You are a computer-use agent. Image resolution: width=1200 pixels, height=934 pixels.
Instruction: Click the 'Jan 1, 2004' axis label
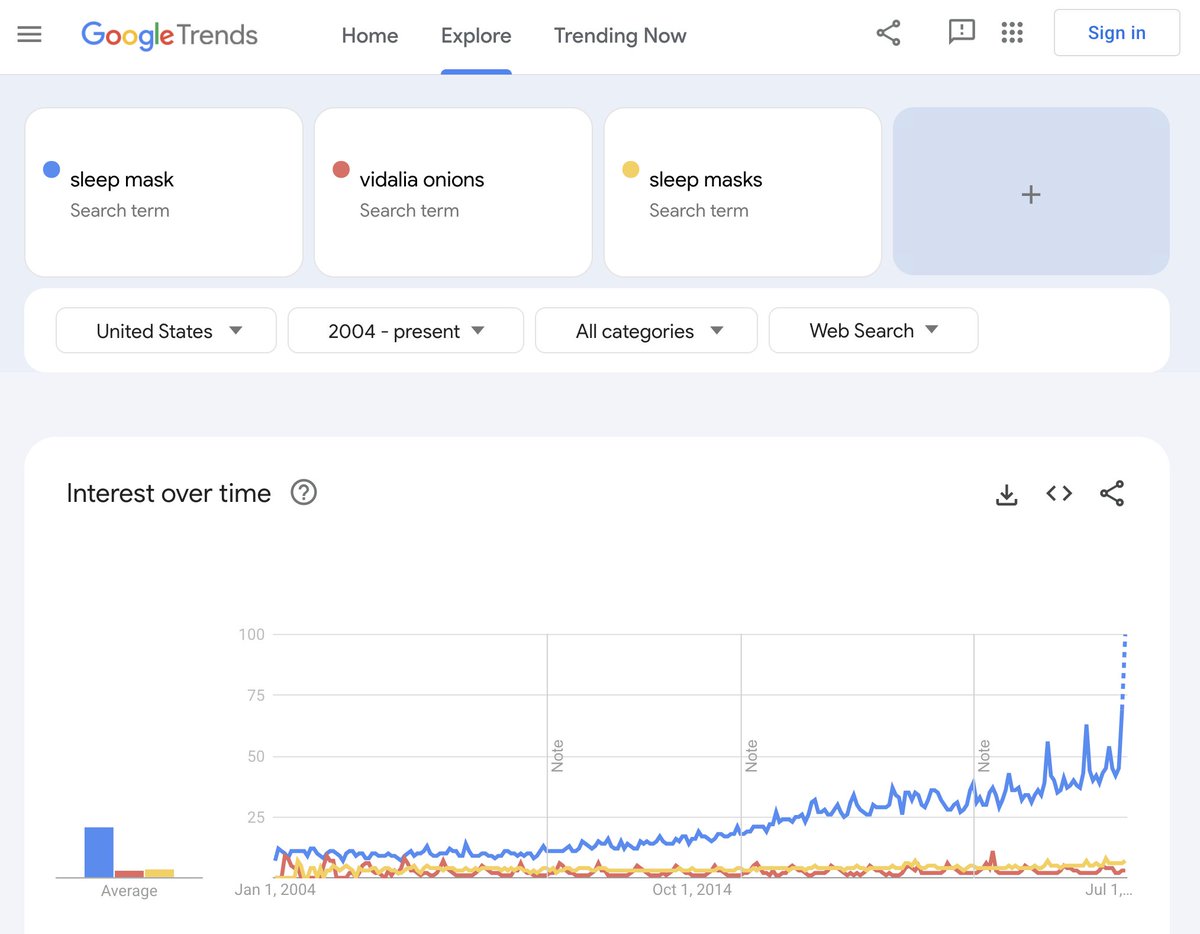point(275,889)
